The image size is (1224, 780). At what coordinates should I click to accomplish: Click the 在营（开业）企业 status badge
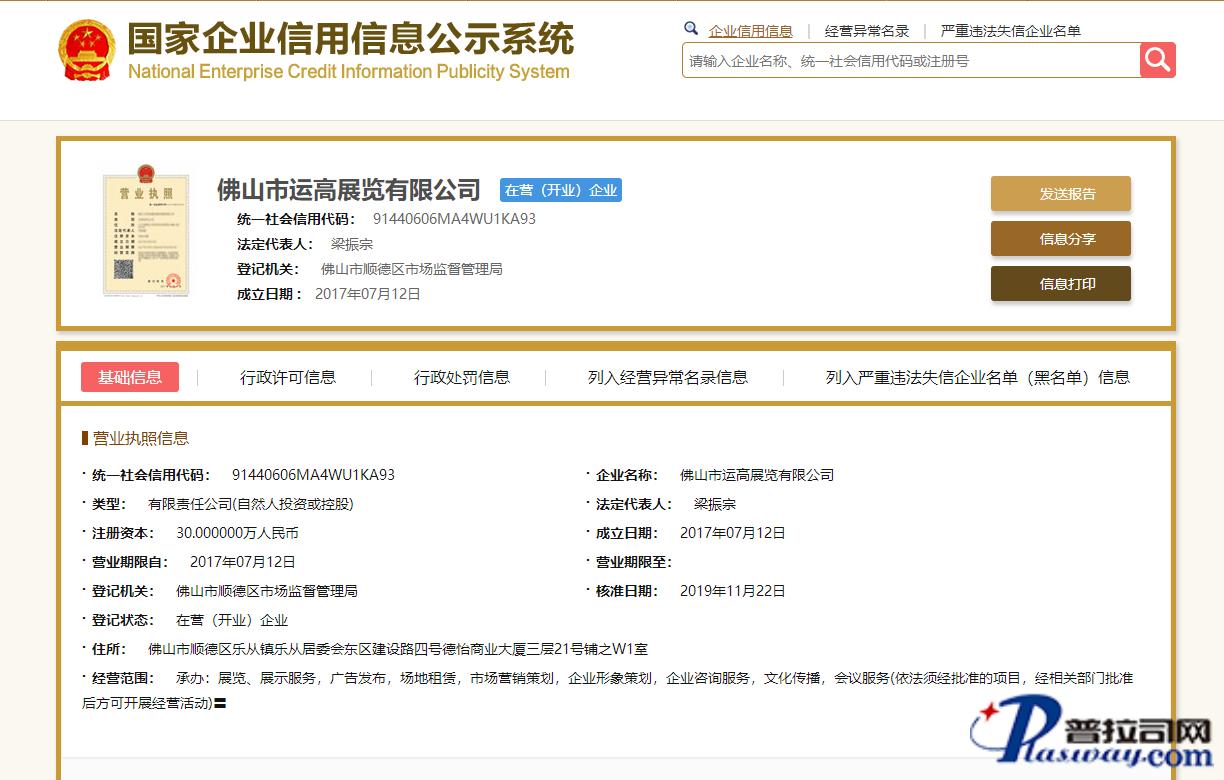click(561, 190)
